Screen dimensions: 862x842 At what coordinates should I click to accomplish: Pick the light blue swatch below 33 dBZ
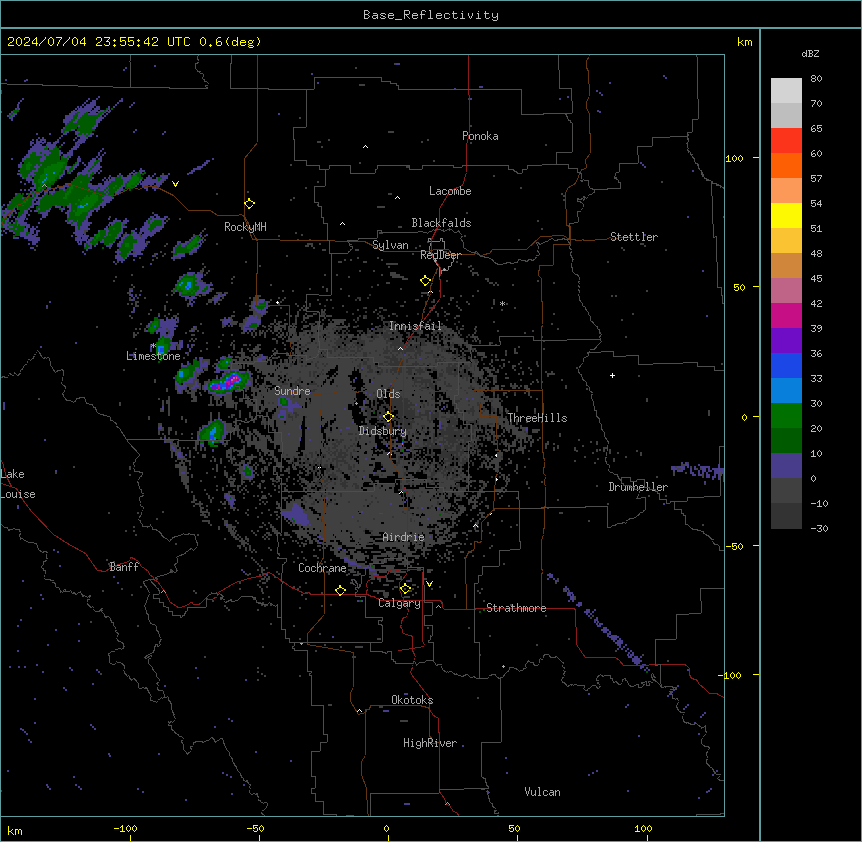tap(786, 390)
